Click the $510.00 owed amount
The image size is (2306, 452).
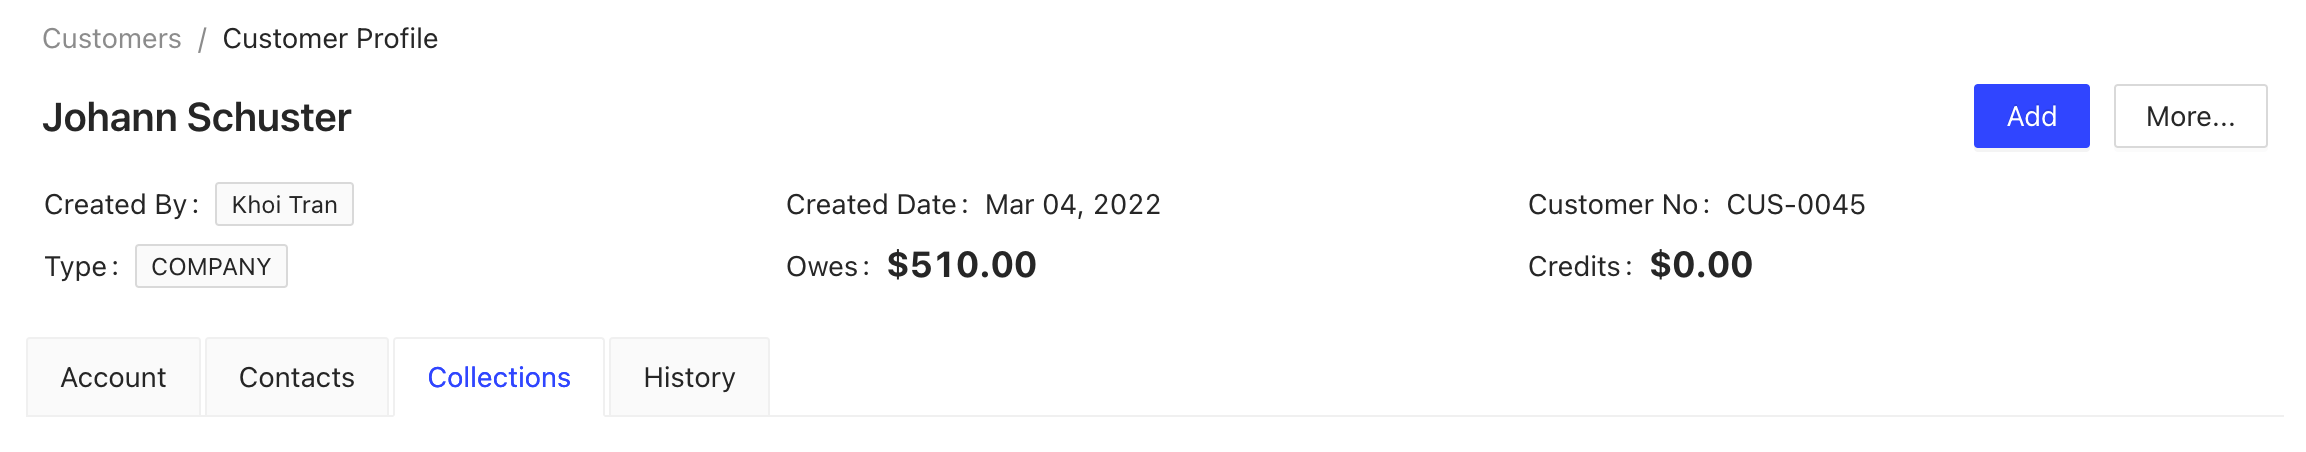961,266
